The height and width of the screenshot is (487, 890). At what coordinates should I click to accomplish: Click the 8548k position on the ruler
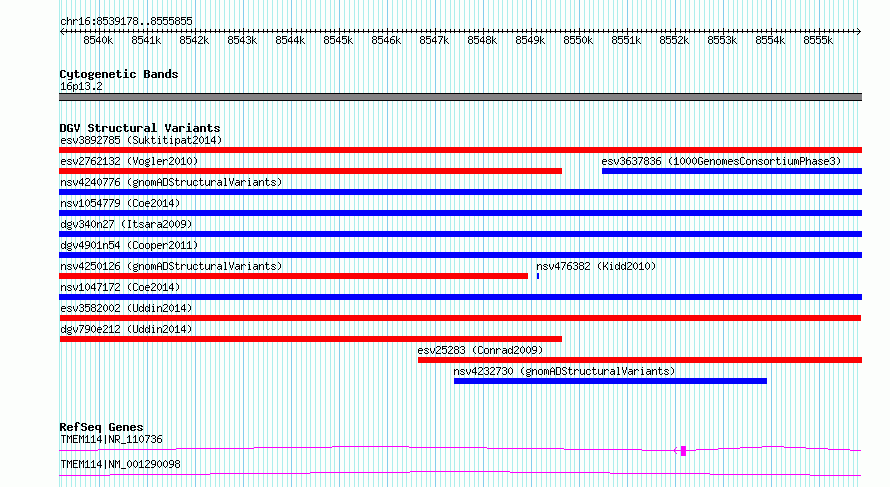pos(482,40)
